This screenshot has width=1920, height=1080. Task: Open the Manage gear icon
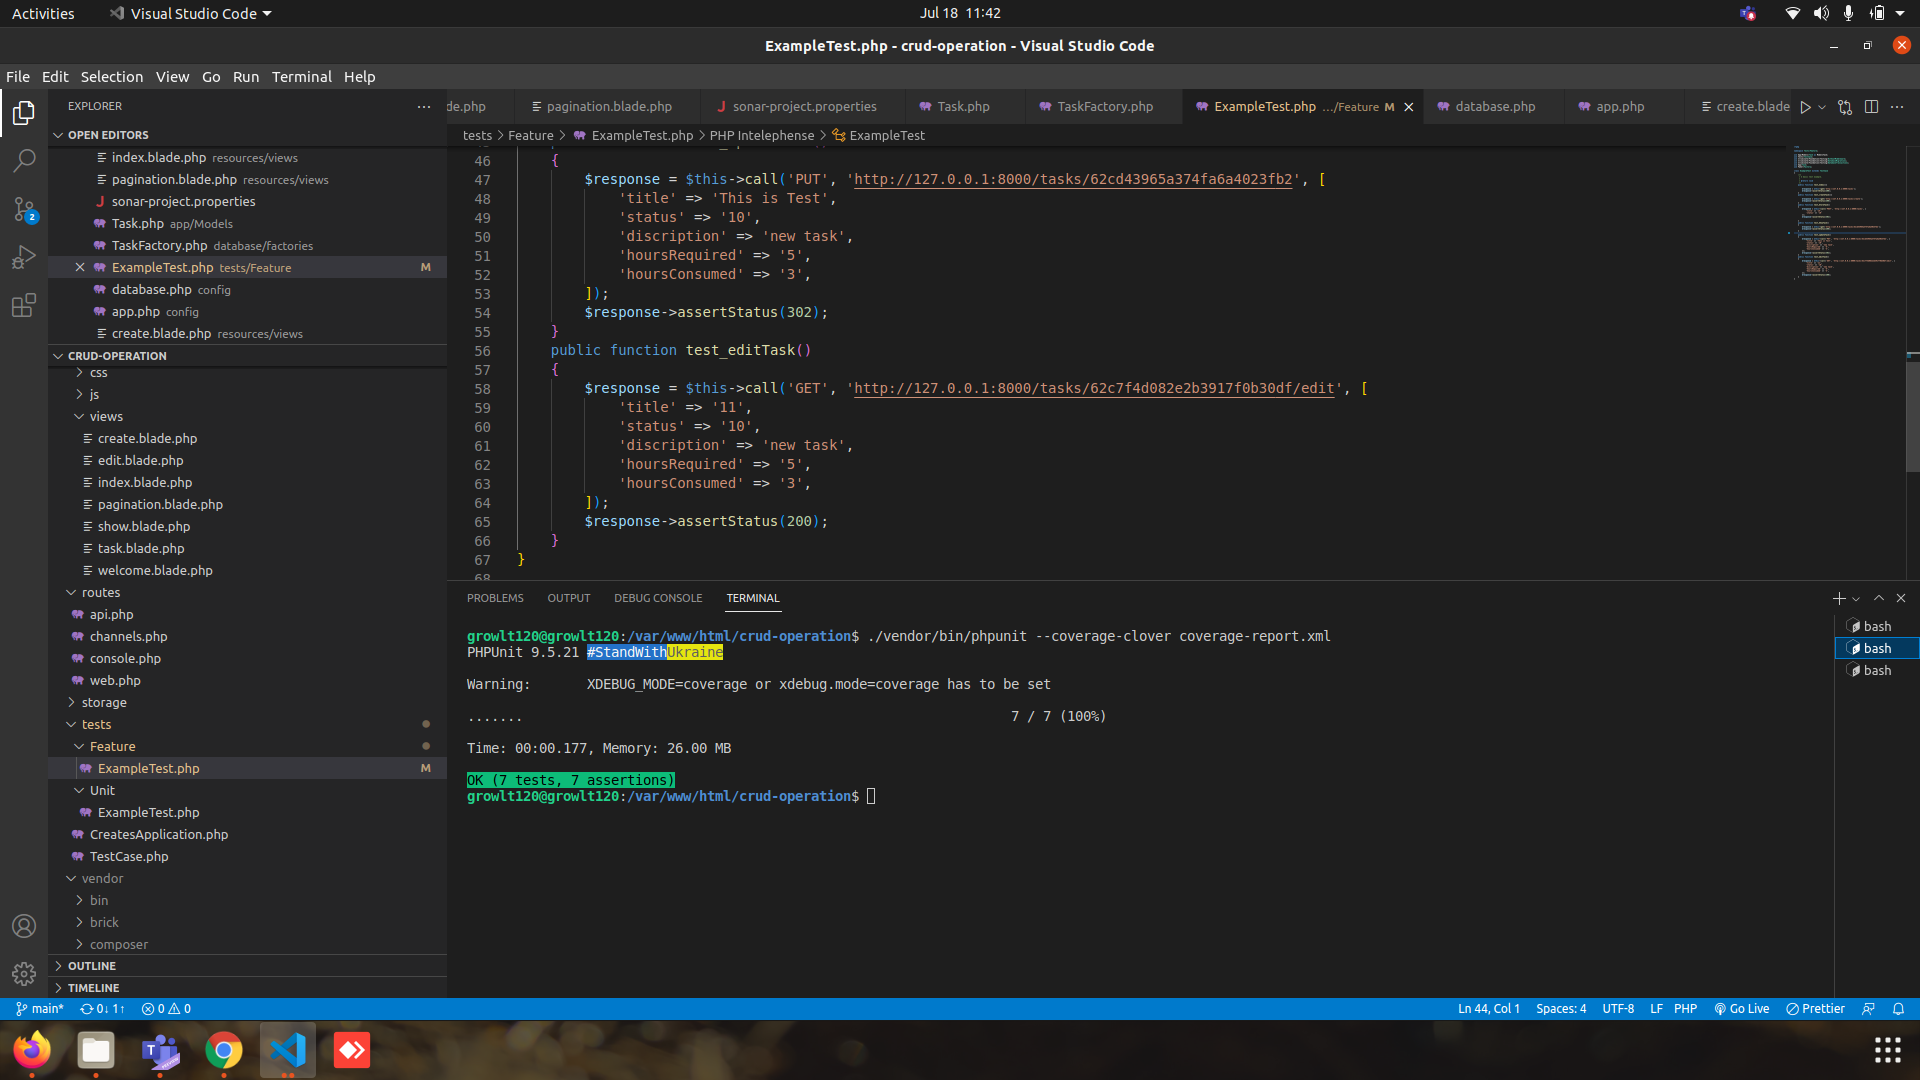(x=24, y=973)
